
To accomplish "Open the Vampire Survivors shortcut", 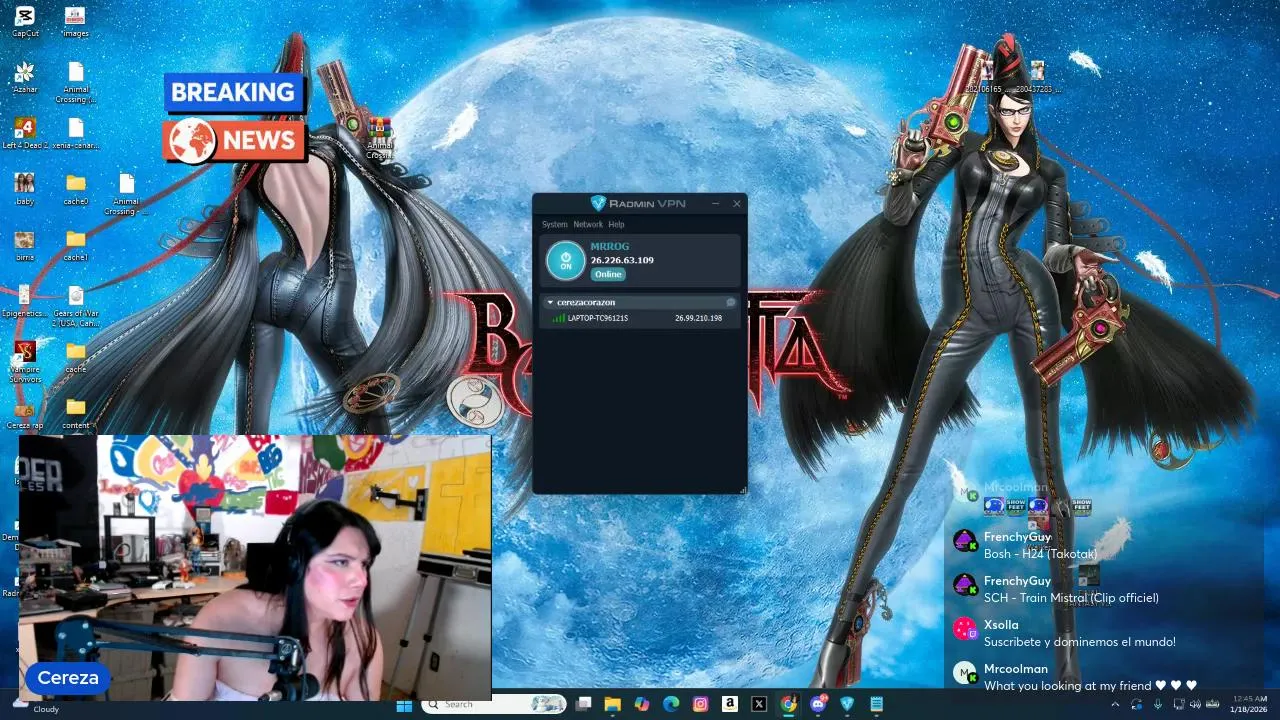I will tap(25, 361).
